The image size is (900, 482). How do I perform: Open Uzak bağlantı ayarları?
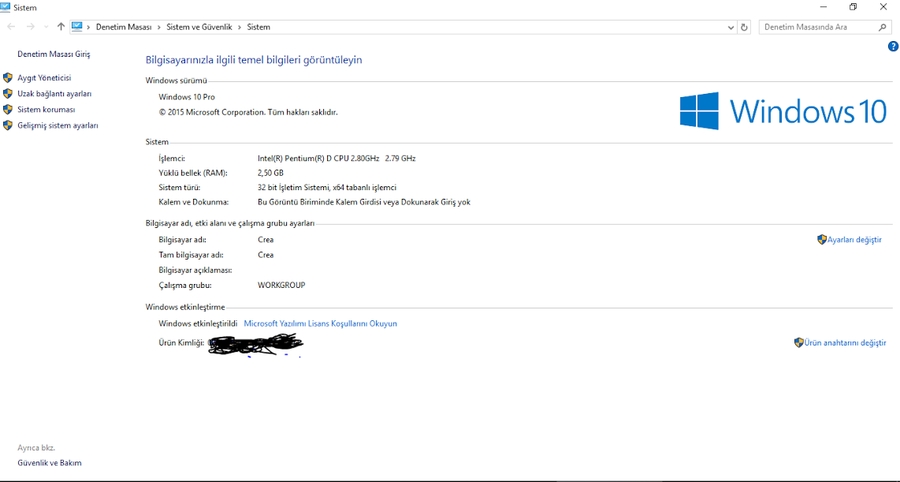pos(55,94)
